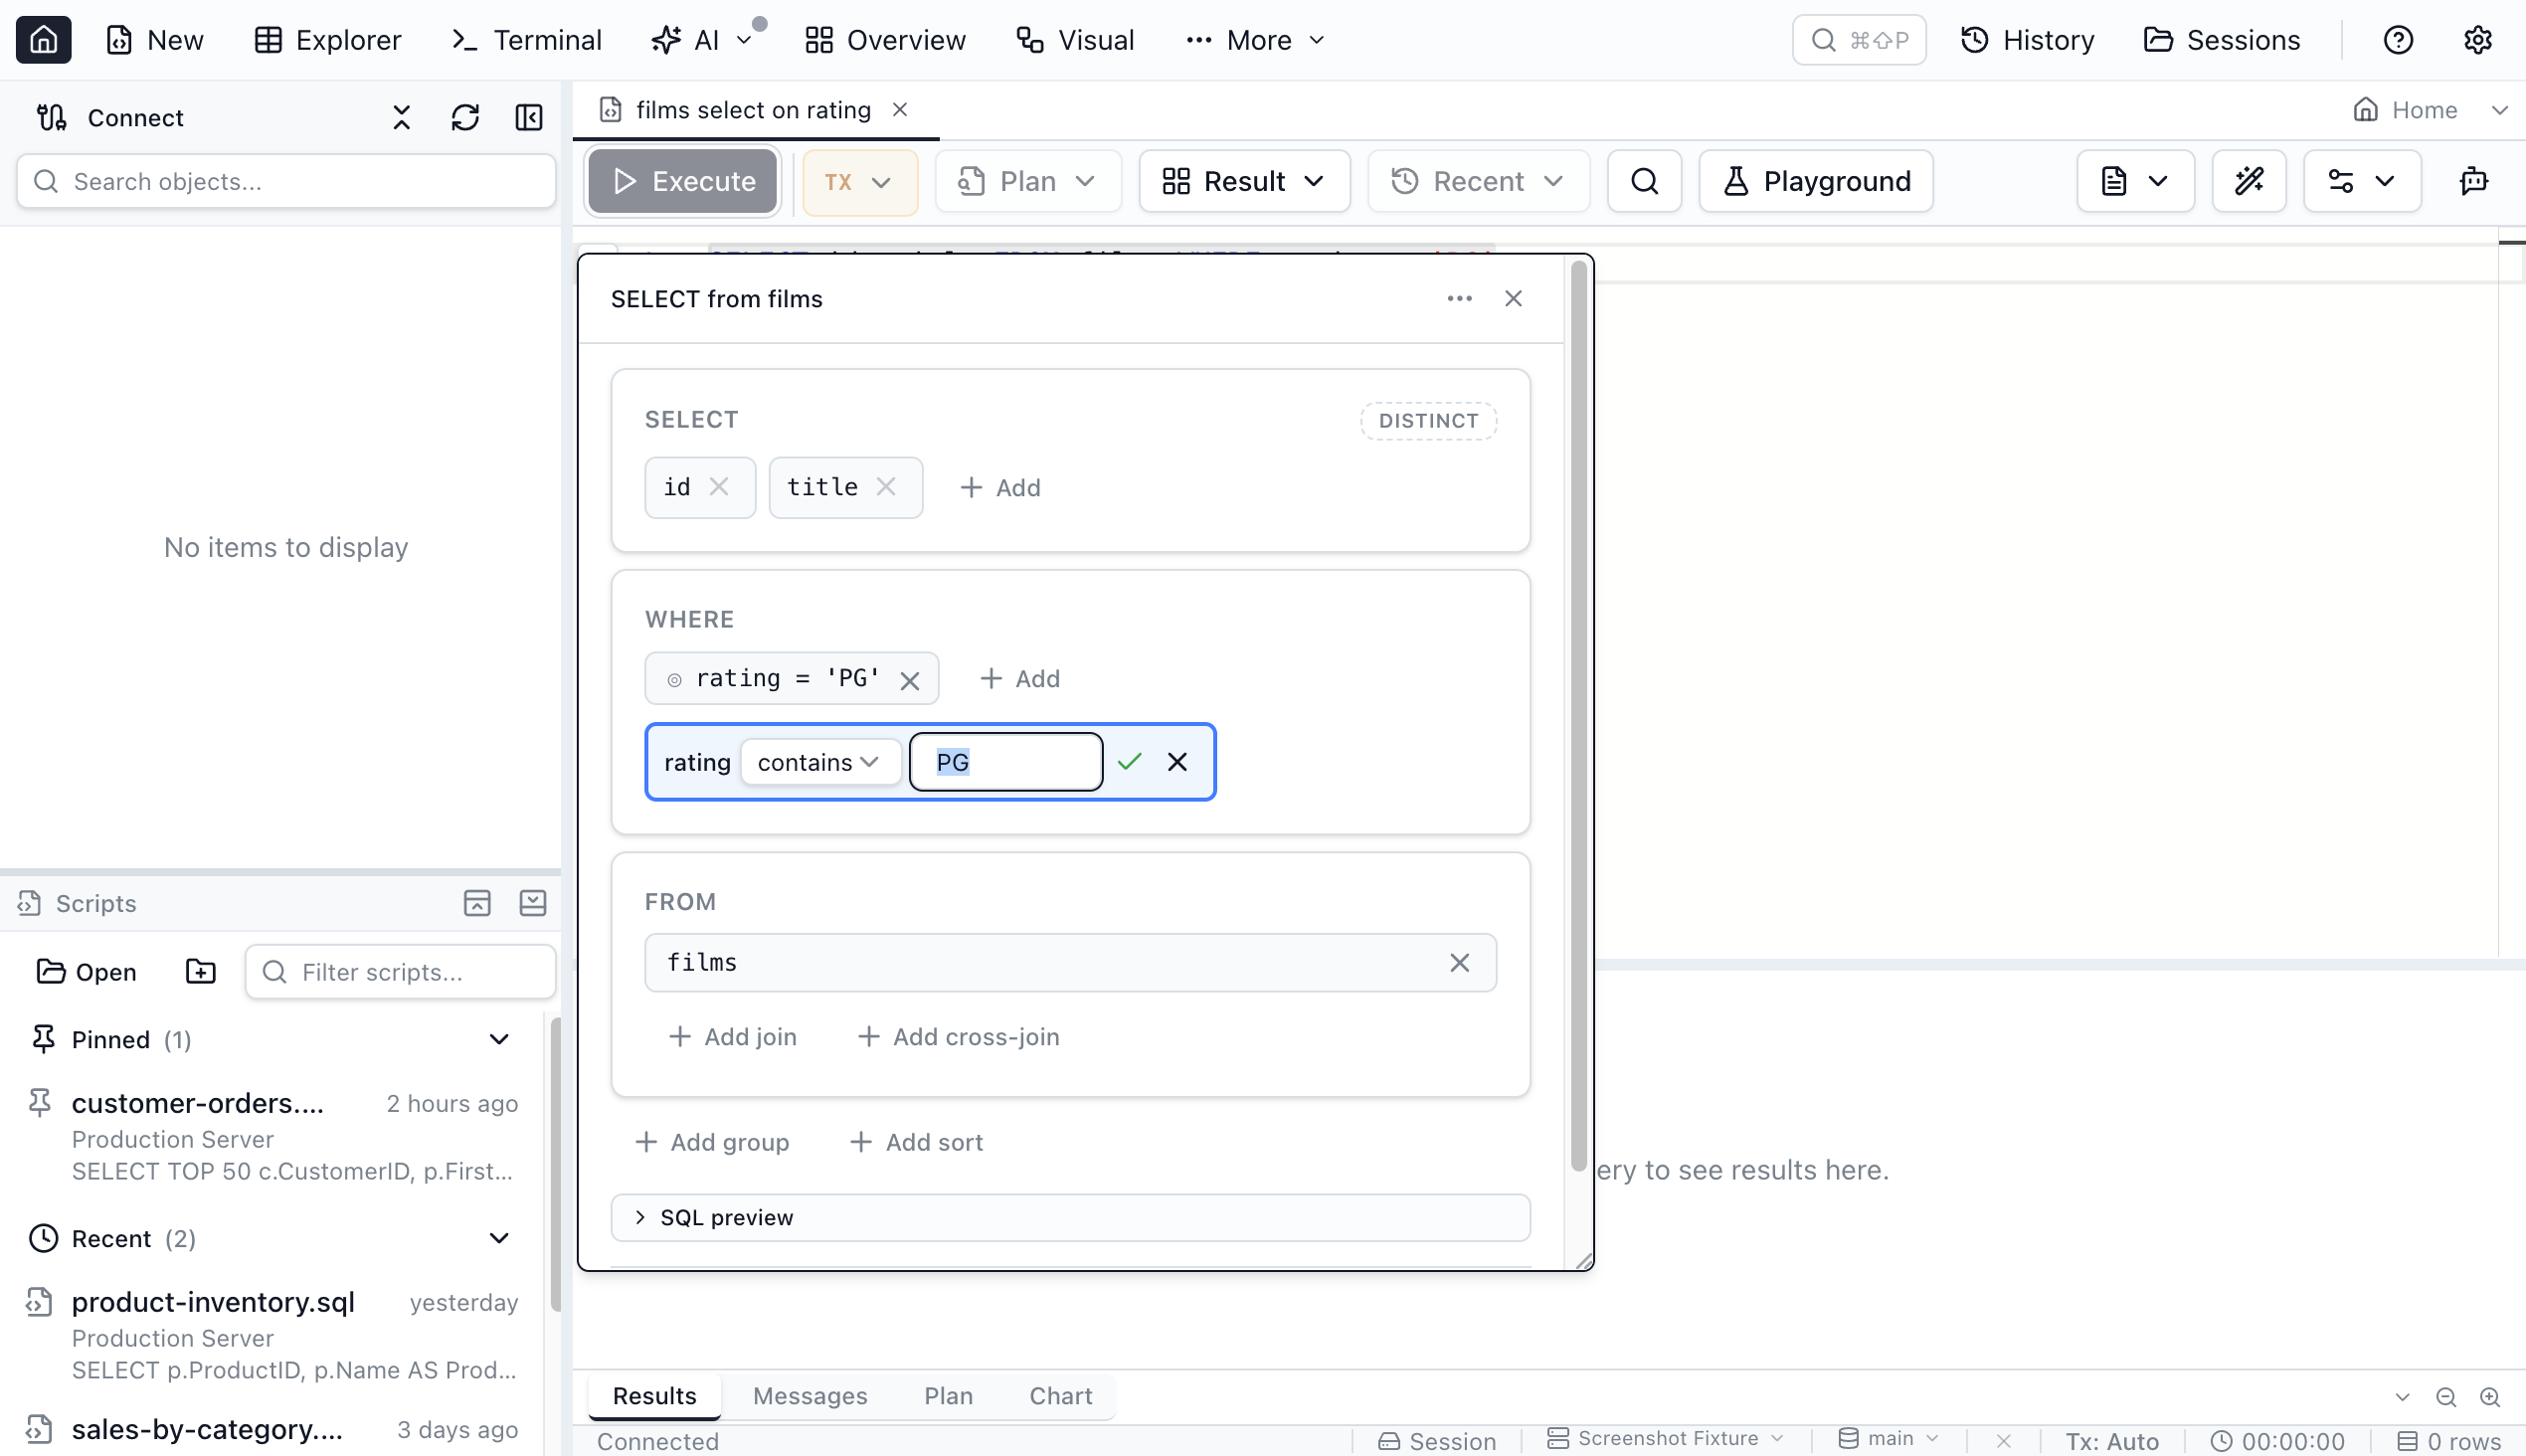The height and width of the screenshot is (1456, 2526).
Task: Click Add cross-join
Action: coord(958,1037)
